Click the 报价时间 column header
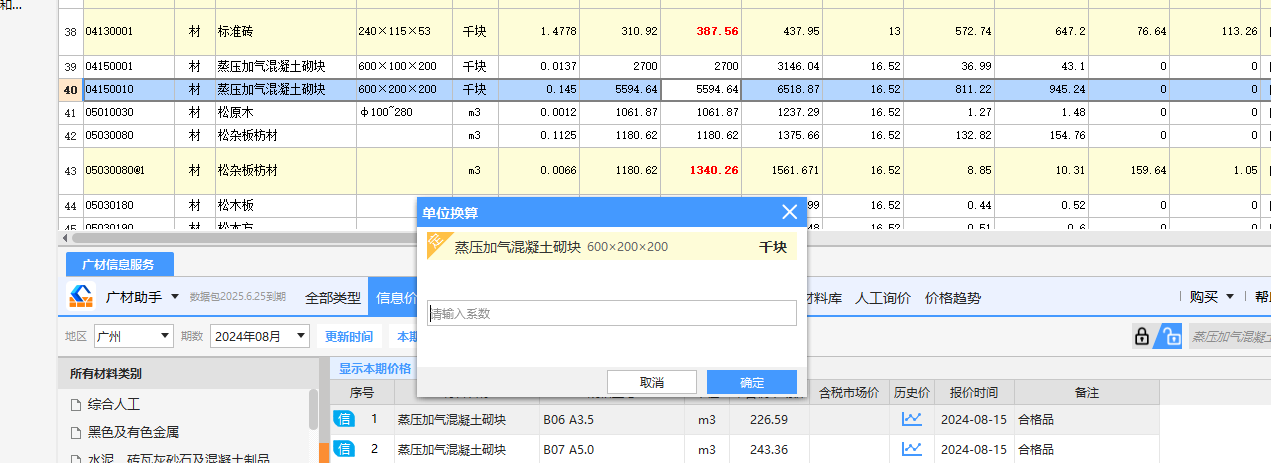The image size is (1271, 463). coord(973,392)
